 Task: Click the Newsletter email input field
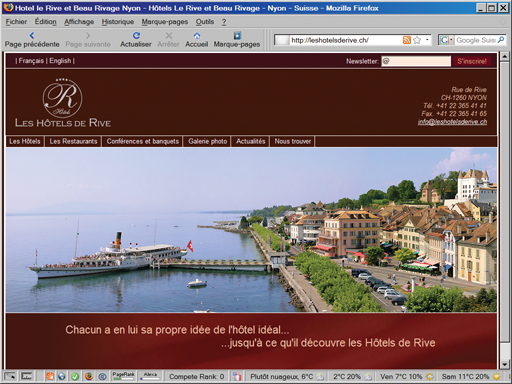[x=416, y=61]
